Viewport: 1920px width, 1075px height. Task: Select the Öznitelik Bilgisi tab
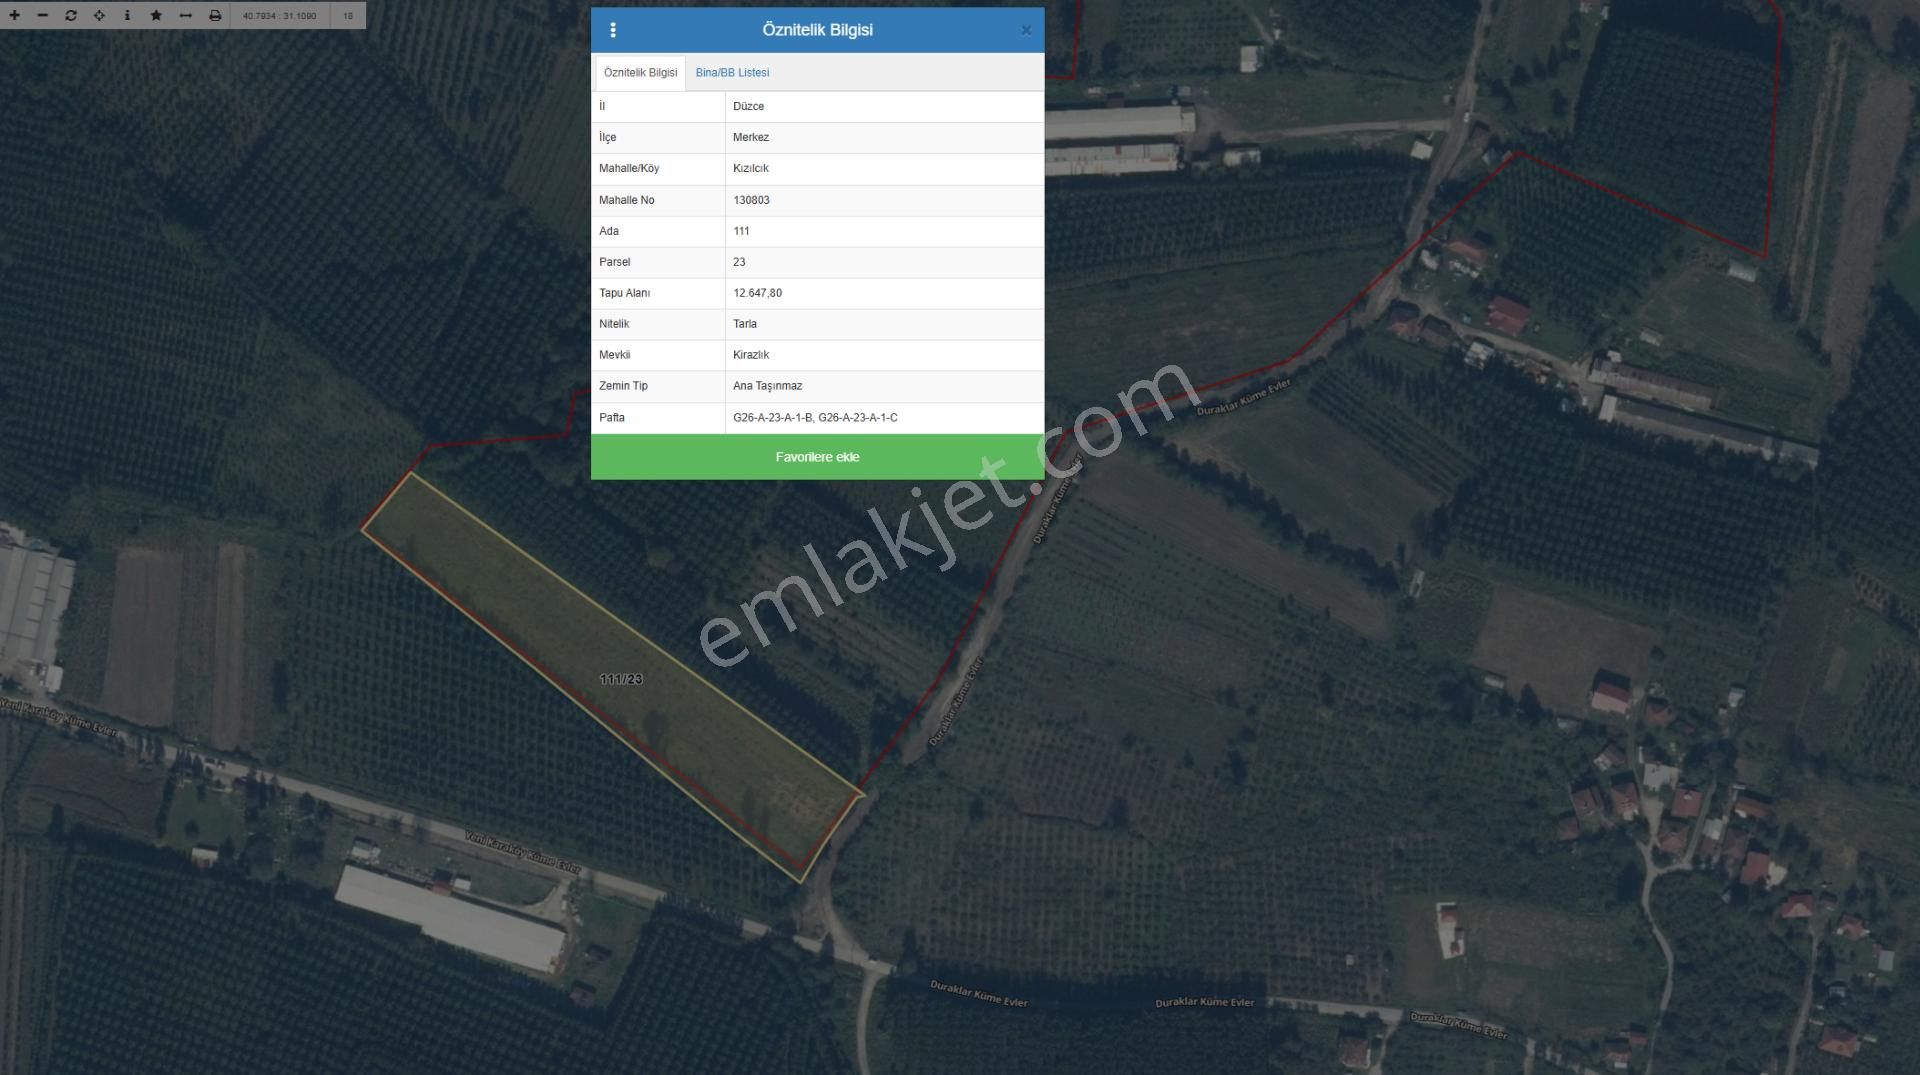pos(640,73)
